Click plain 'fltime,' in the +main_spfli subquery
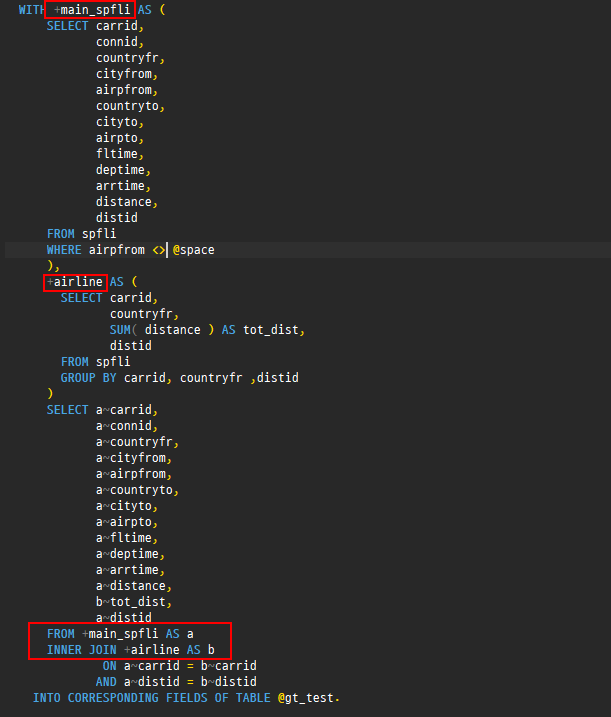This screenshot has width=611, height=717. coord(120,154)
